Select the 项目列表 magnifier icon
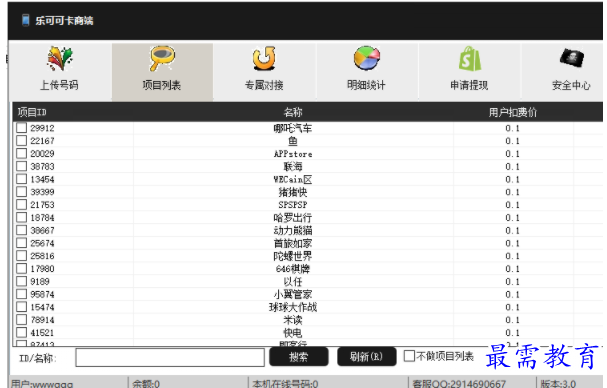The image size is (607, 388). pyautogui.click(x=163, y=58)
